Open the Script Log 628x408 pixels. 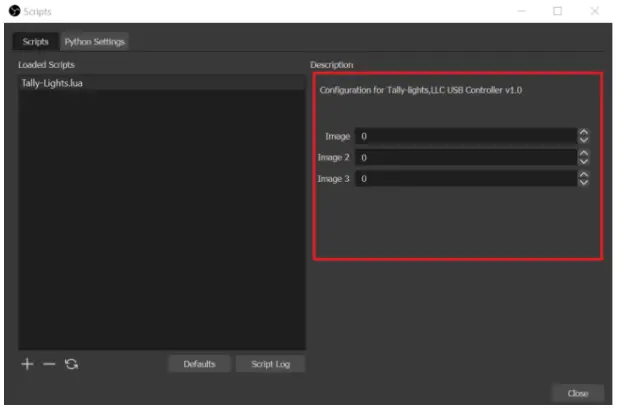[x=271, y=364]
